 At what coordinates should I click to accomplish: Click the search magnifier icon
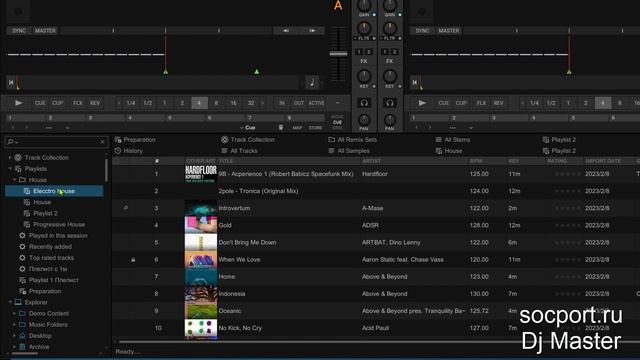(10, 142)
